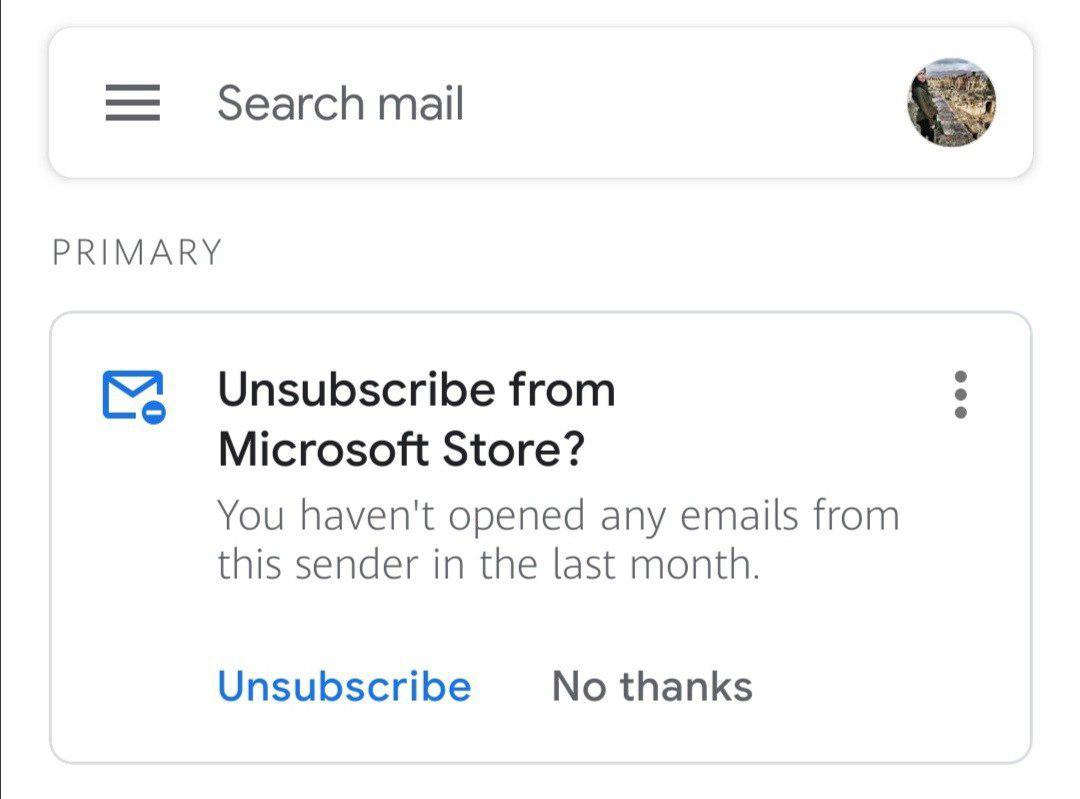Click the "haven't opened any emails" description text

click(558, 517)
